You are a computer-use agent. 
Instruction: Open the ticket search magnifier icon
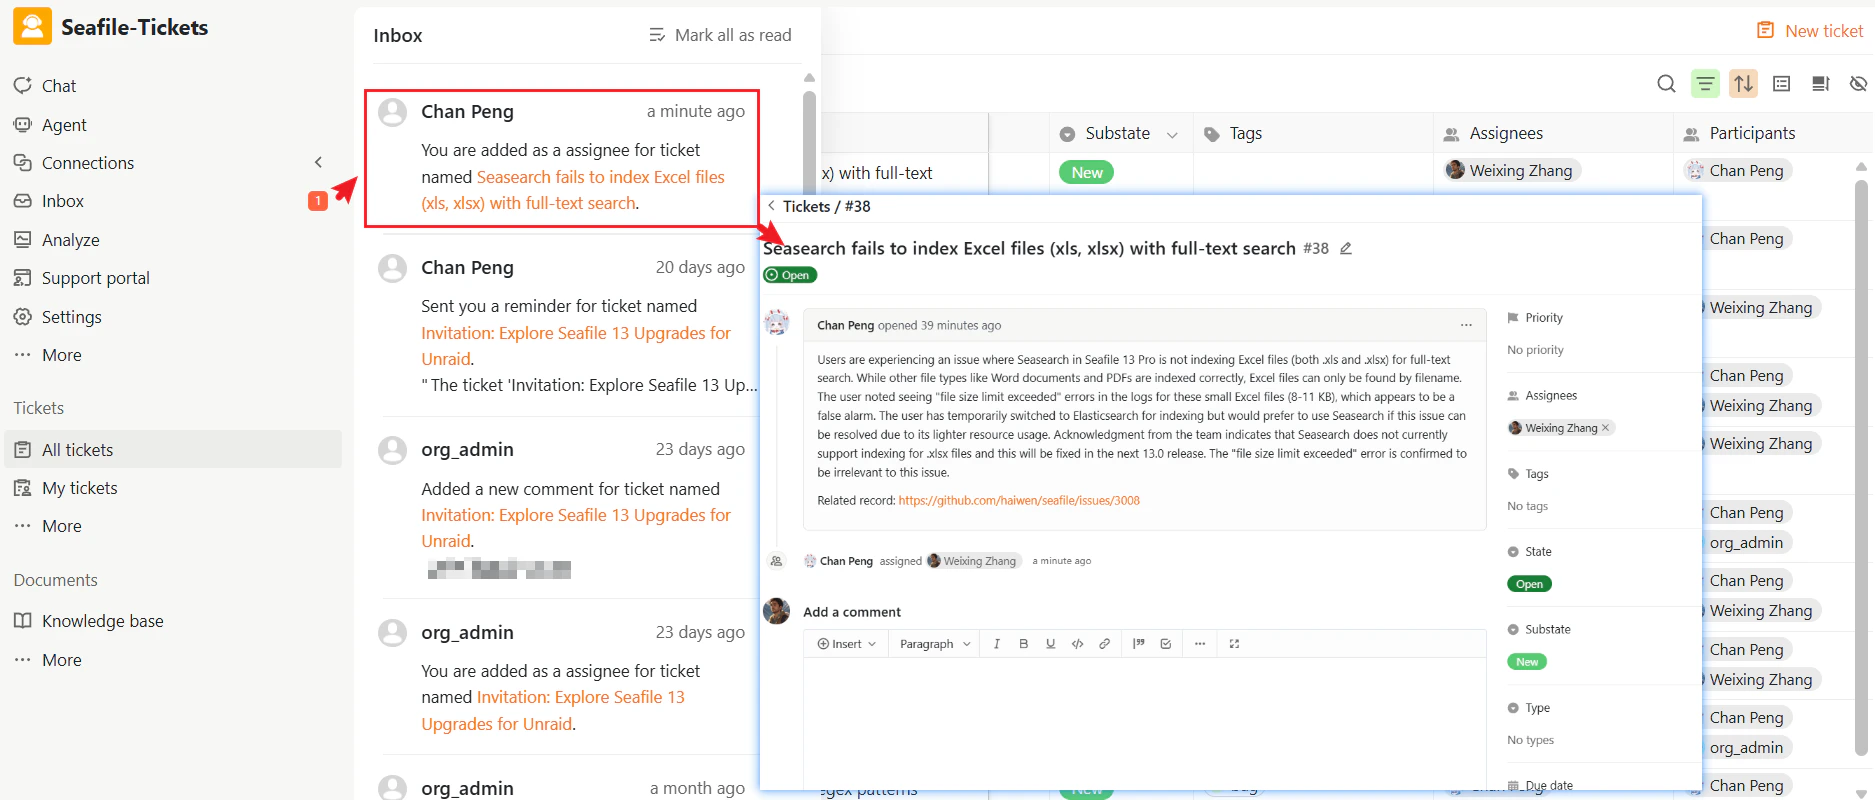coord(1666,84)
